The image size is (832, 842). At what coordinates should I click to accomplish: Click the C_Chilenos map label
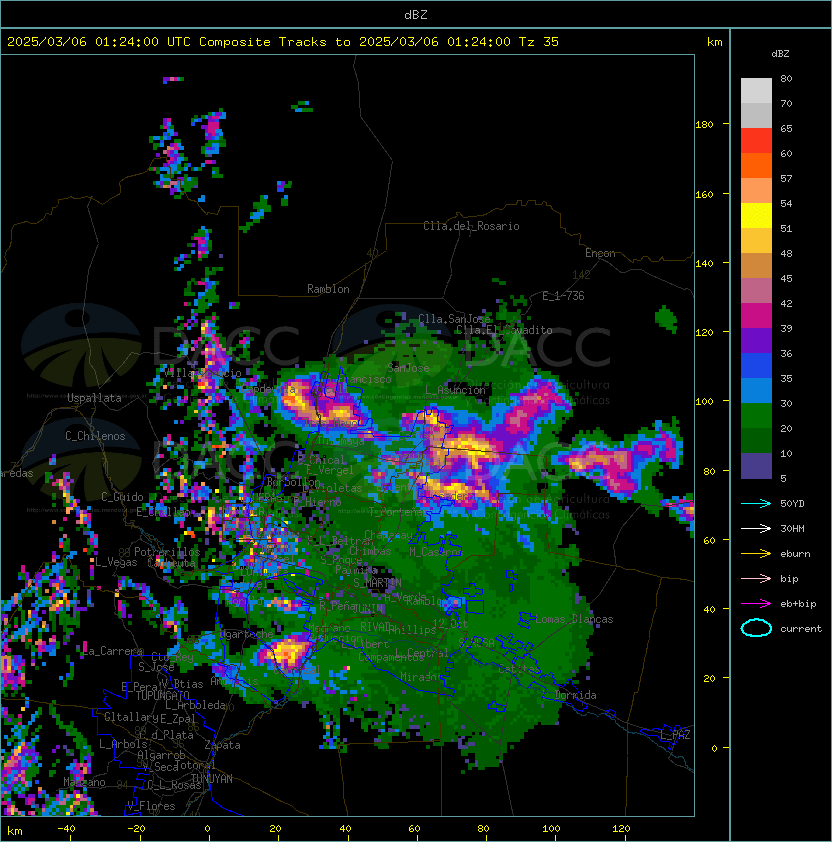pyautogui.click(x=95, y=436)
